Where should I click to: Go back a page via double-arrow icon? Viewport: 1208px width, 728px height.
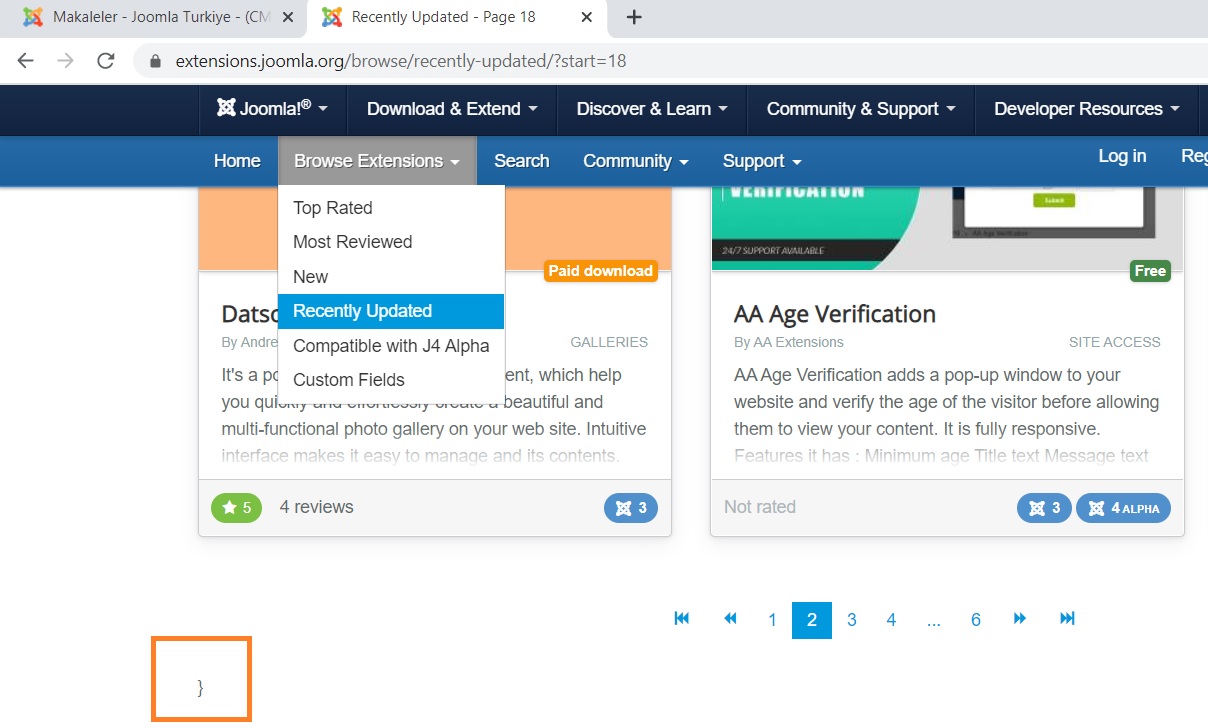tap(730, 619)
